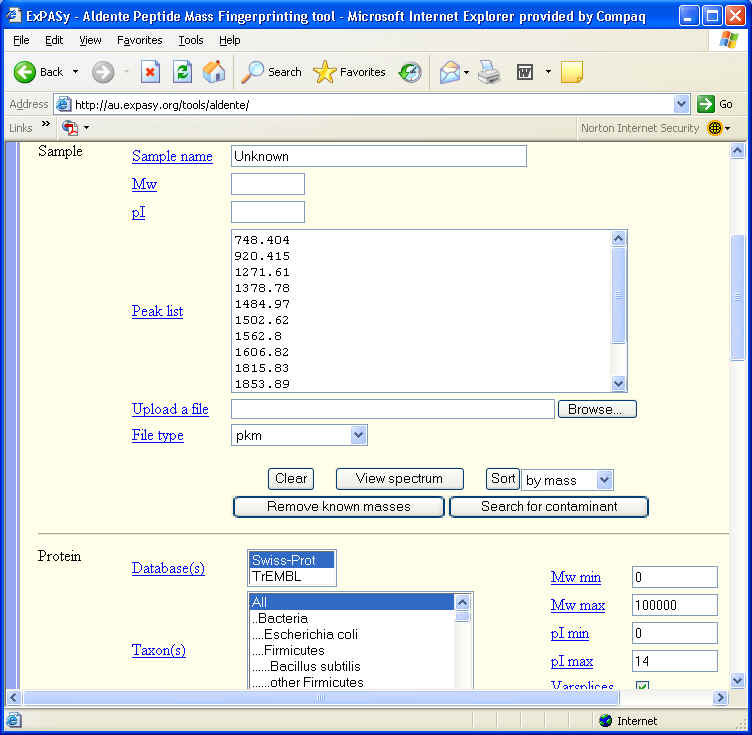Select TrEMBL in database list
Viewport: 752px width, 735px height.
click(292, 576)
